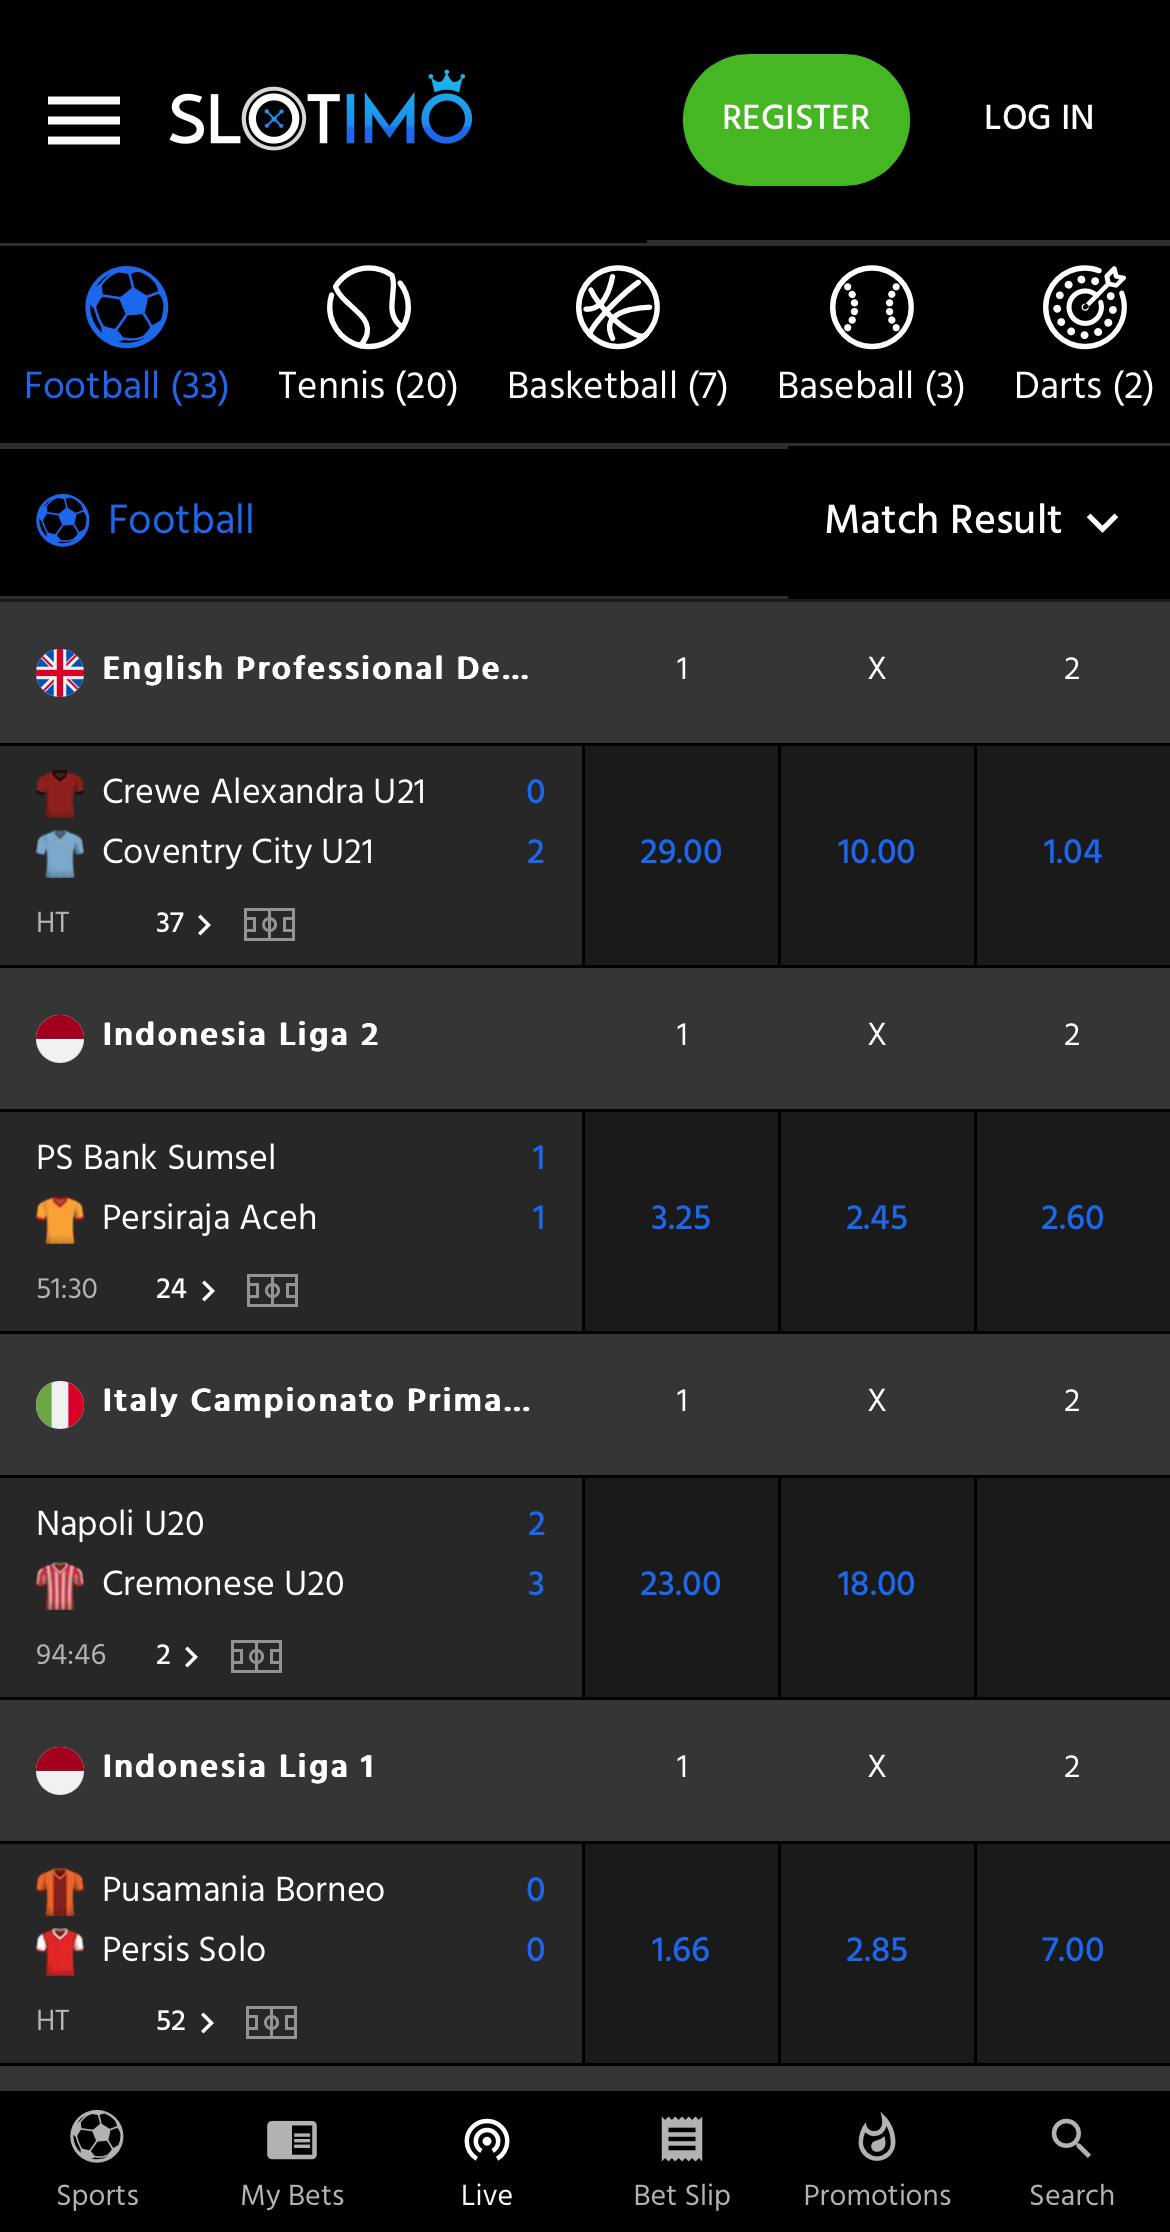Expand 37 more markets for Crewe match
The width and height of the screenshot is (1170, 2232).
pyautogui.click(x=184, y=923)
